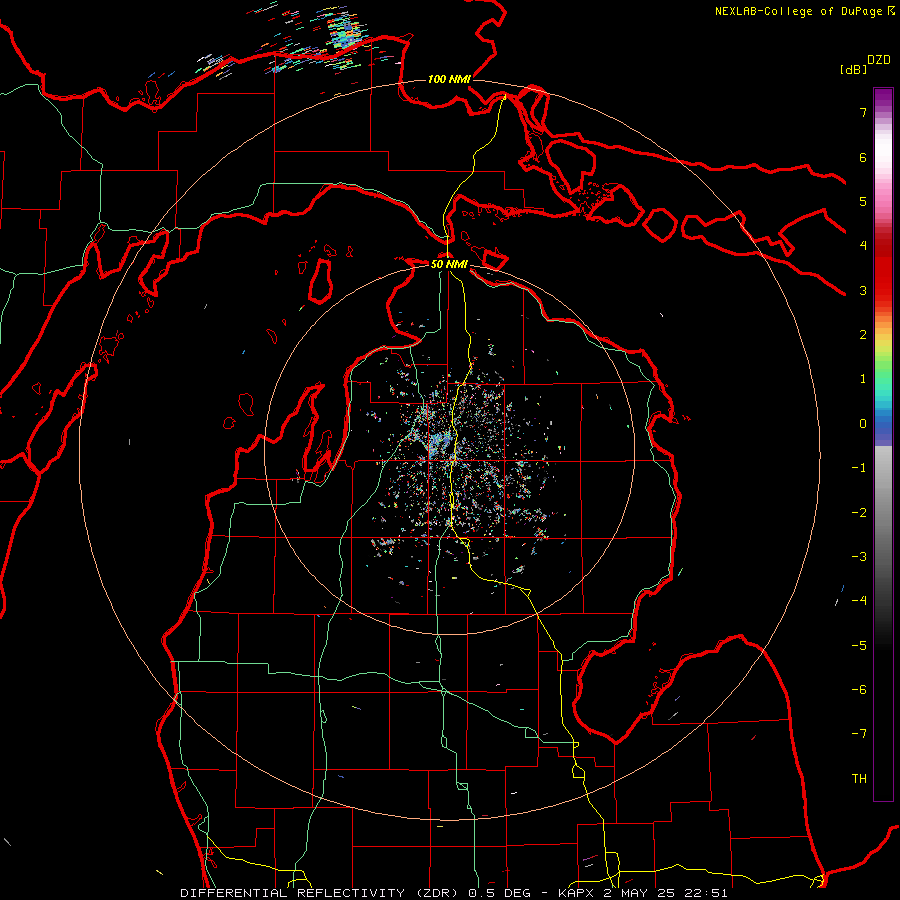Click the 5 tick label on the scale
Image resolution: width=900 pixels, height=900 pixels.
[x=863, y=201]
